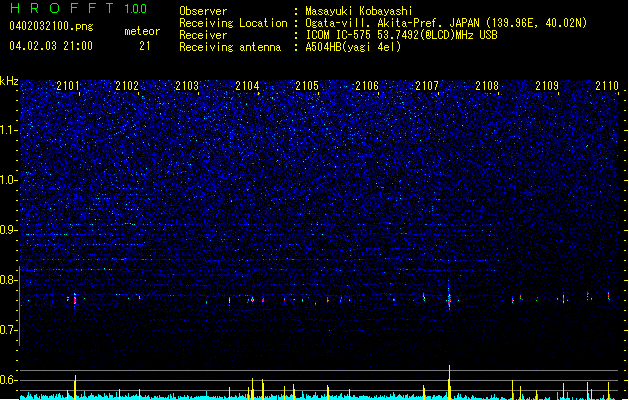Image resolution: width=629 pixels, height=400 pixels.
Task: Click the Observer field label
Action: [x=203, y=11]
